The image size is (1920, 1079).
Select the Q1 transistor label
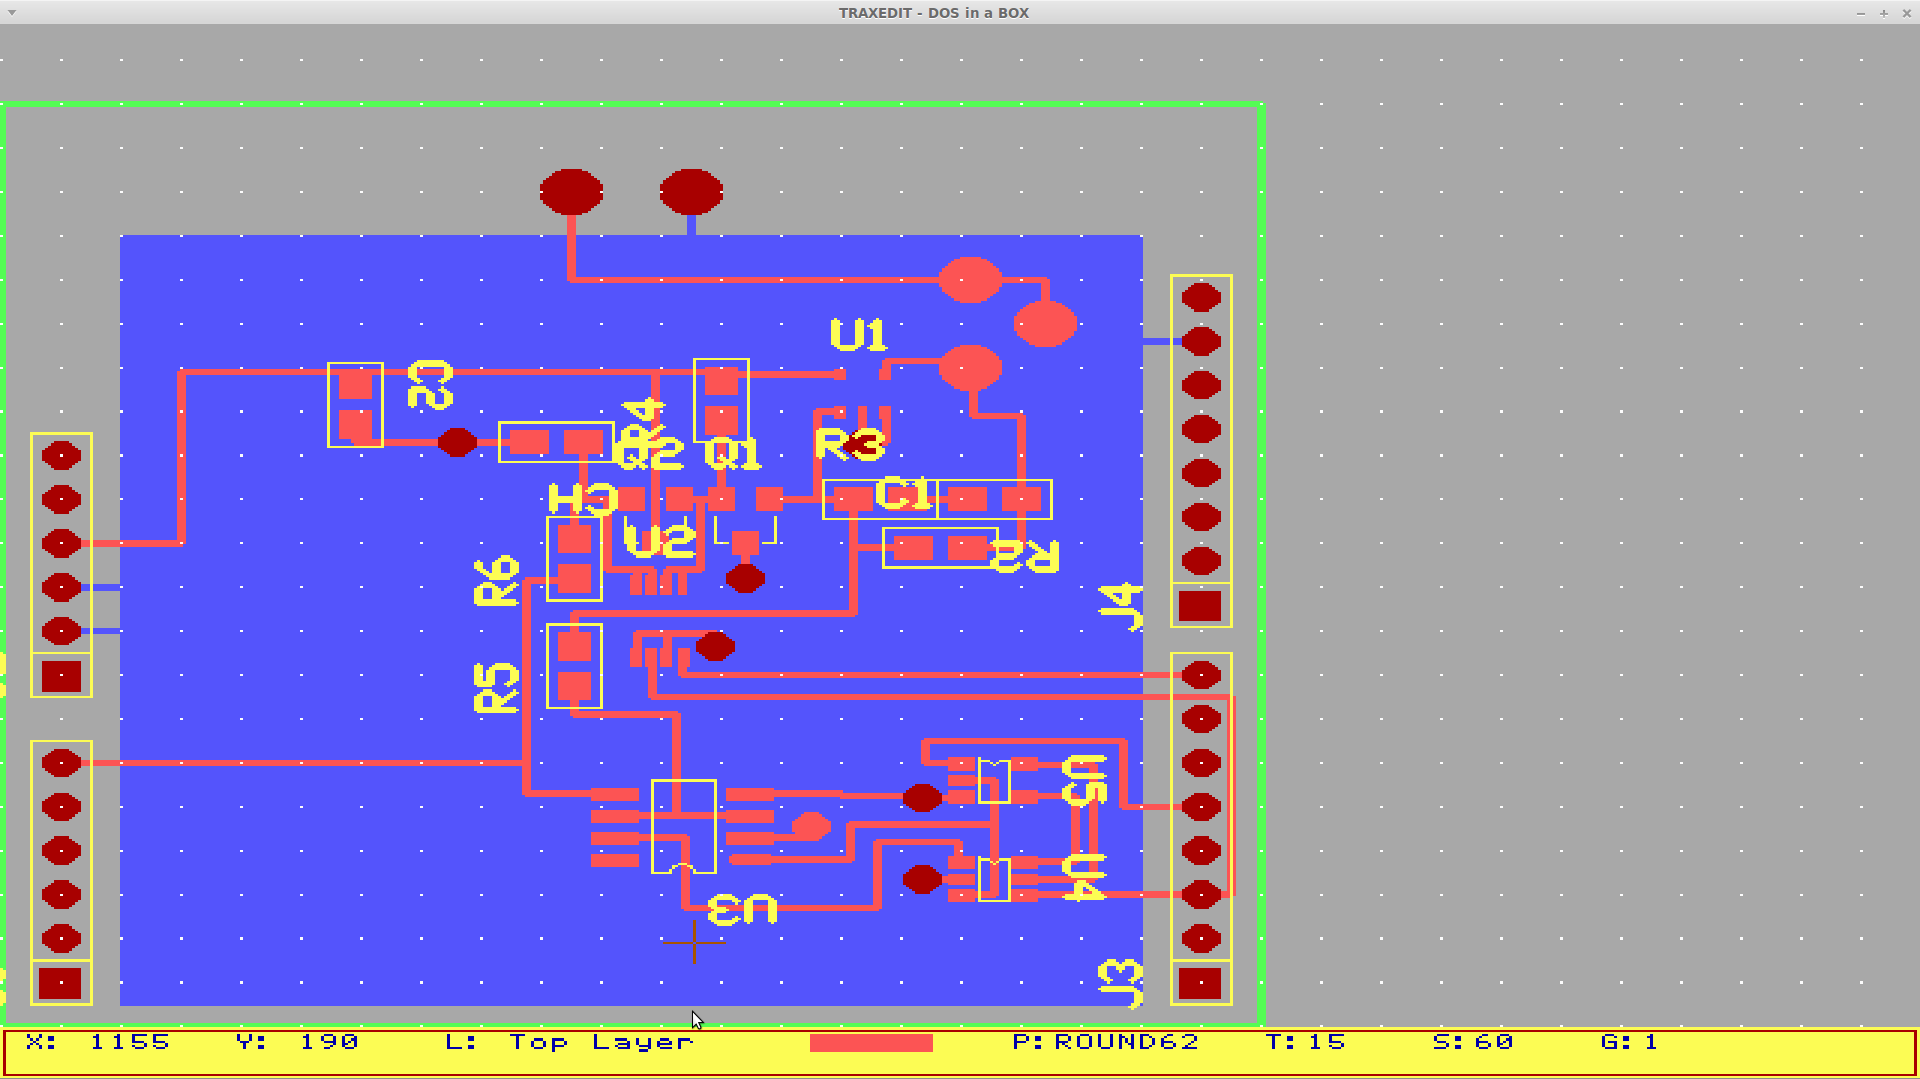point(733,454)
